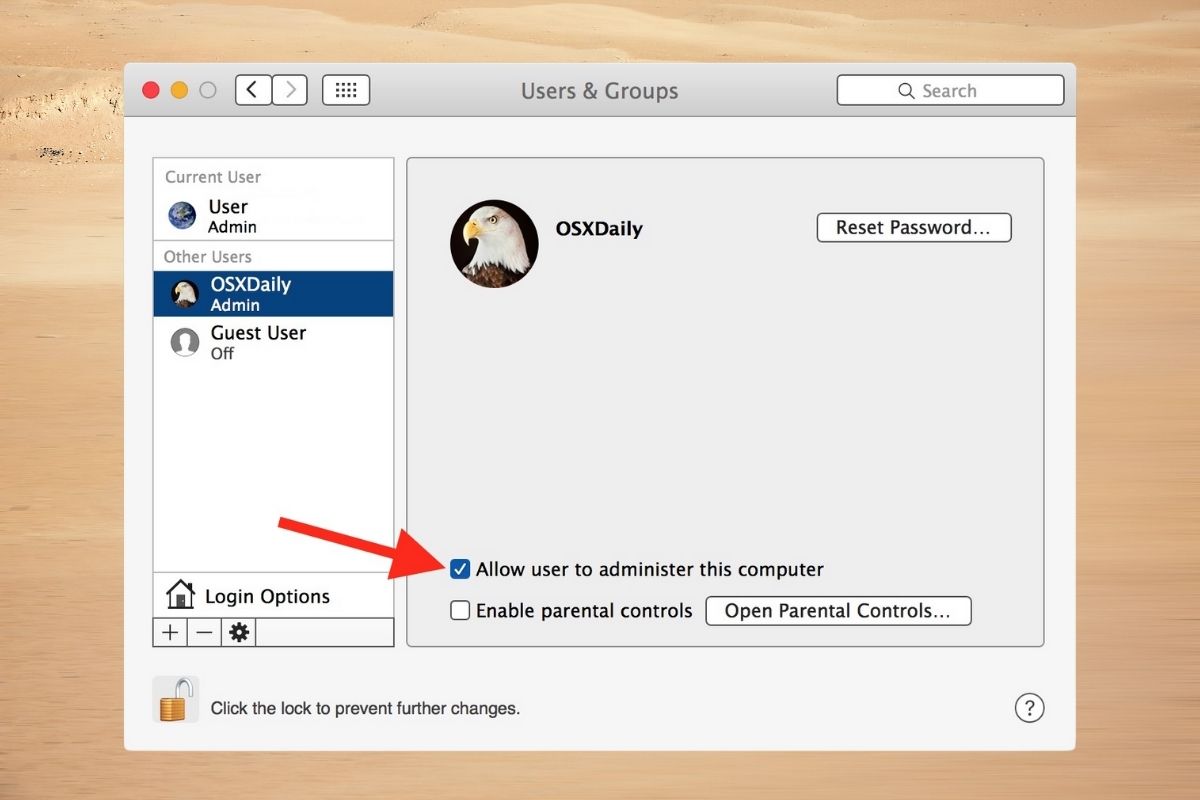The width and height of the screenshot is (1200, 800).
Task: Minimize the window with the yellow button
Action: [179, 90]
